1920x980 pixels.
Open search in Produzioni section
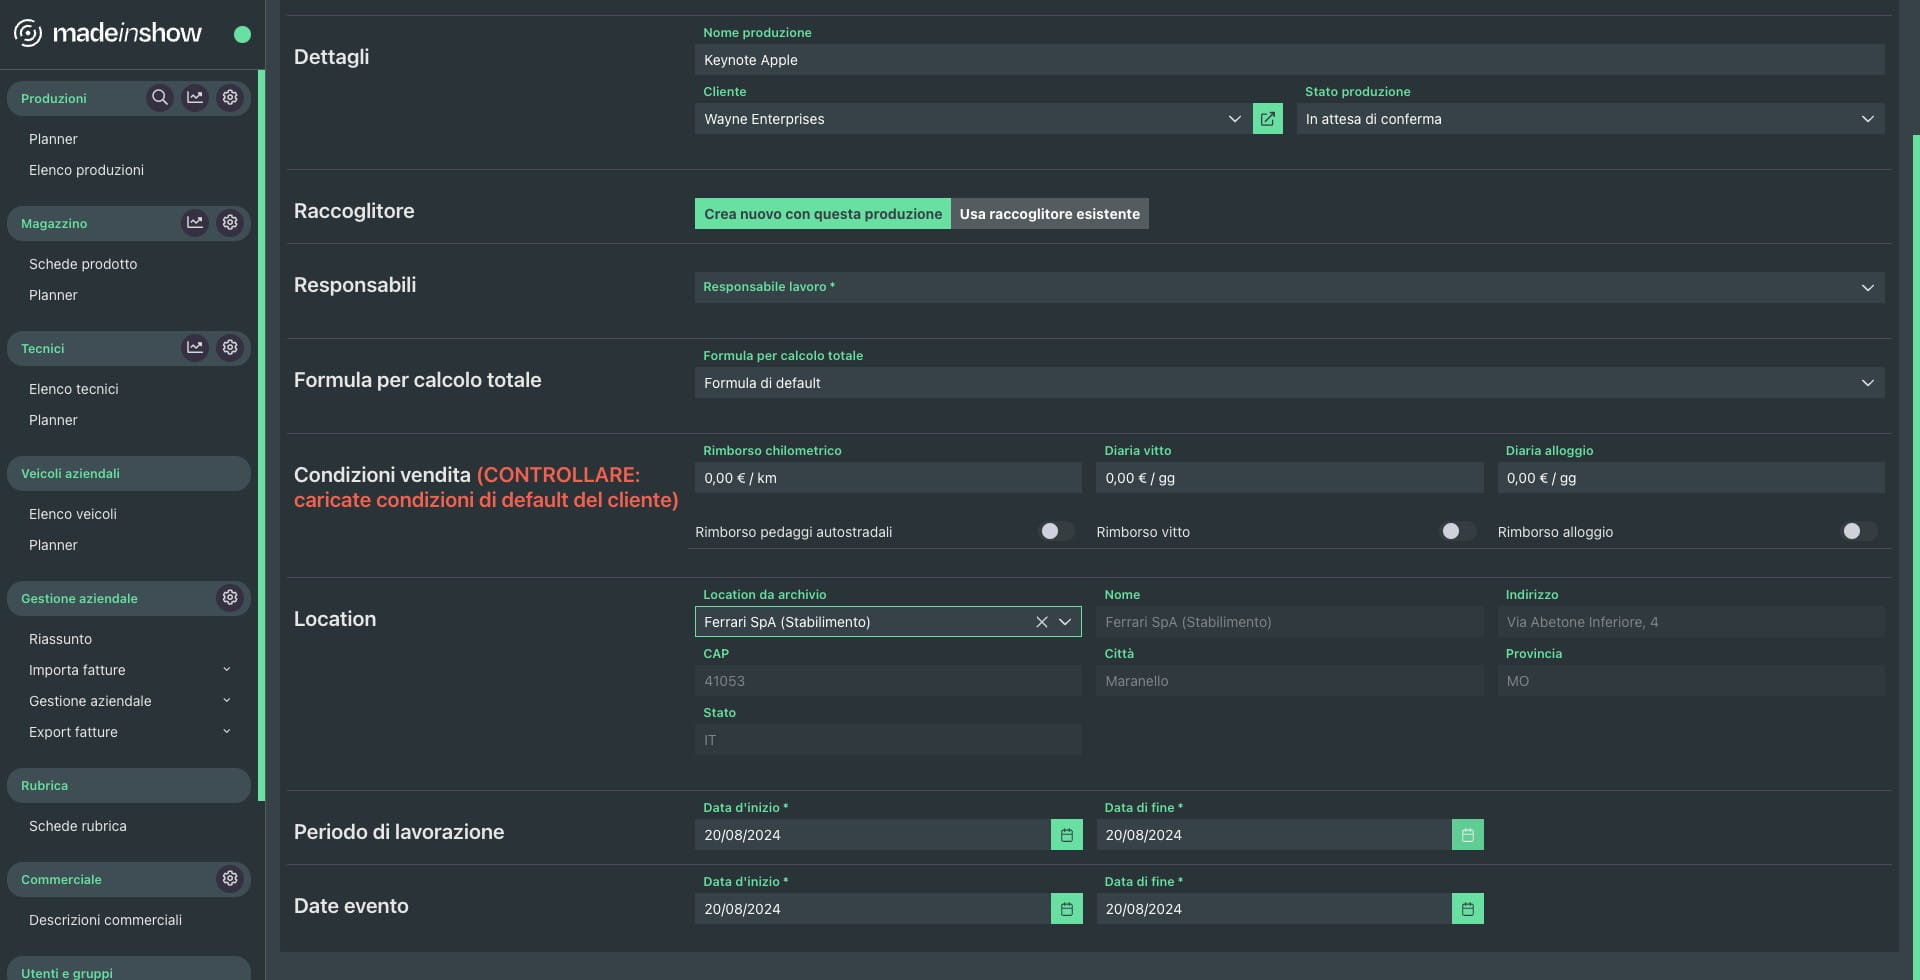159,98
